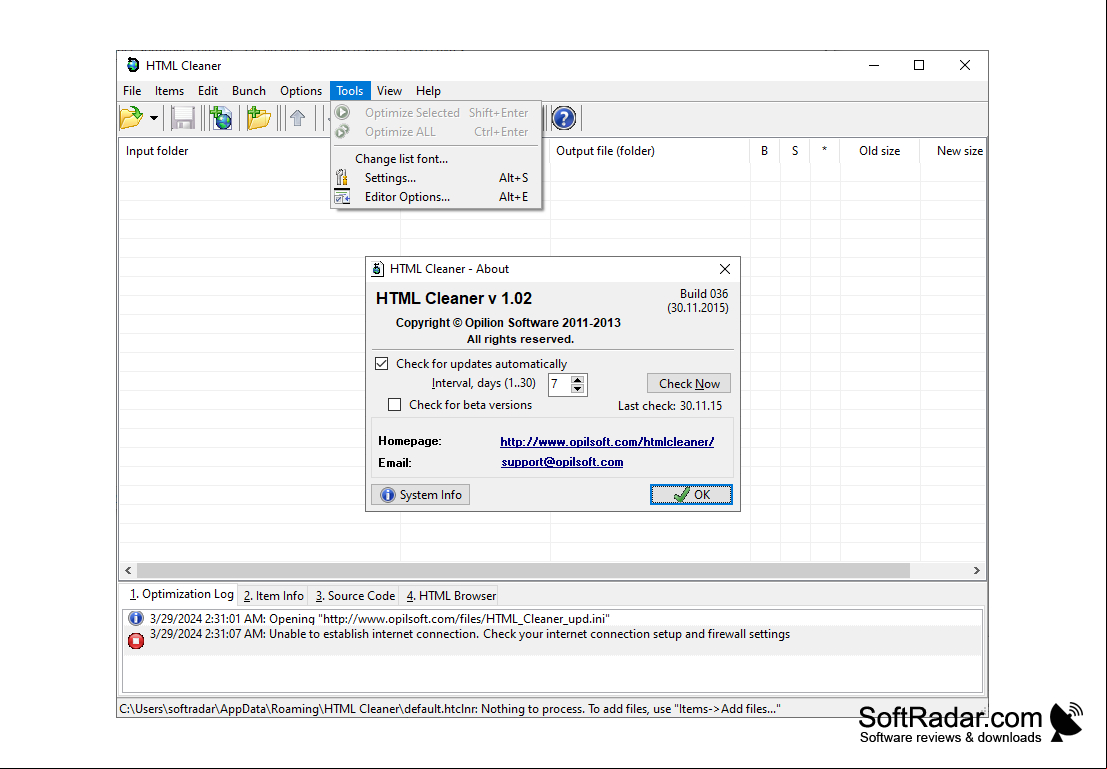Open the Help menu
The image size is (1107, 769).
pos(428,90)
